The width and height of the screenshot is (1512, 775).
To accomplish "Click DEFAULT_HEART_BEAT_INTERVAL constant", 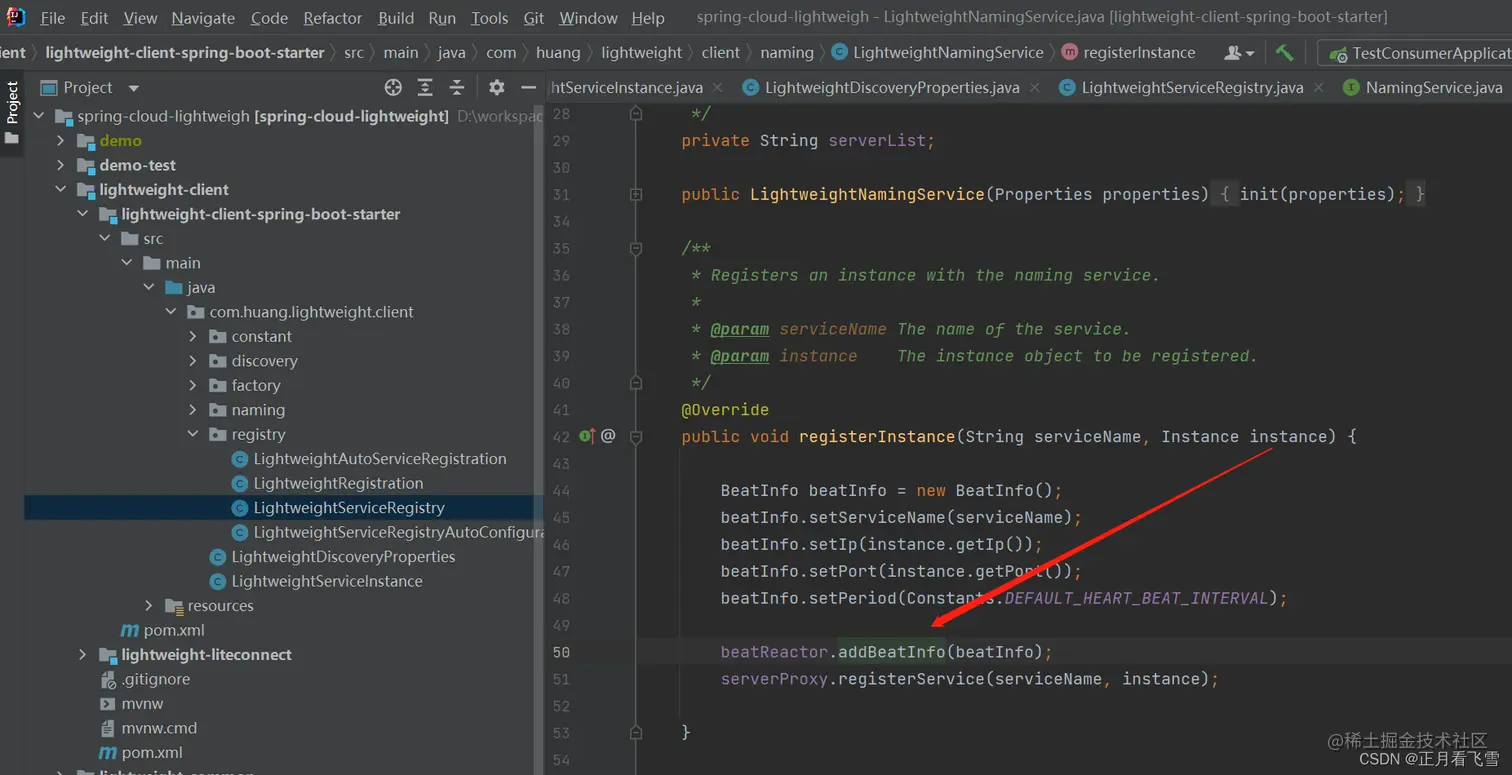I will click(x=1136, y=598).
